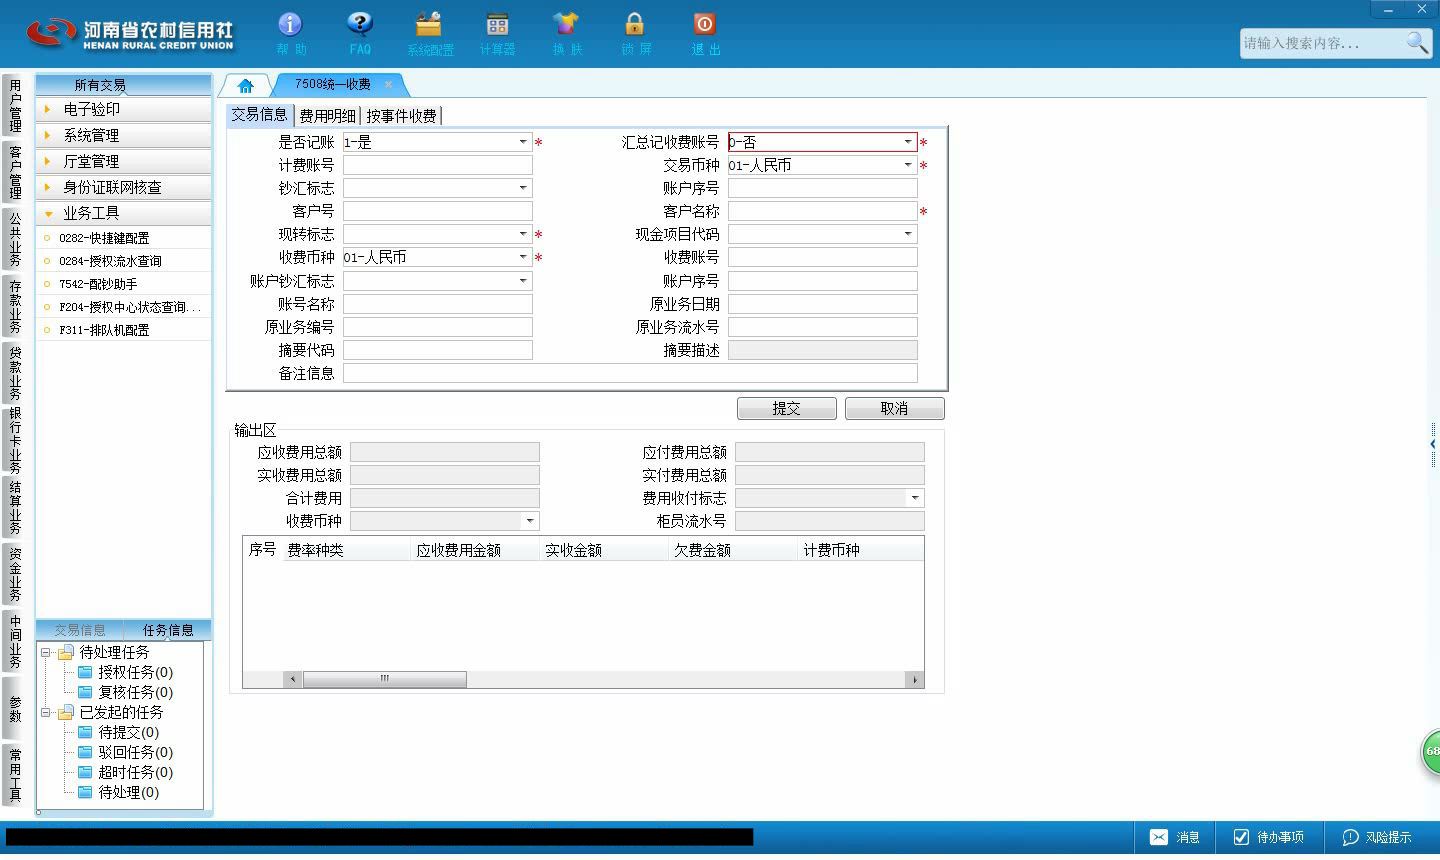Open the 钞汇标志 dropdown
Screen dimensions: 1440x860
523,188
